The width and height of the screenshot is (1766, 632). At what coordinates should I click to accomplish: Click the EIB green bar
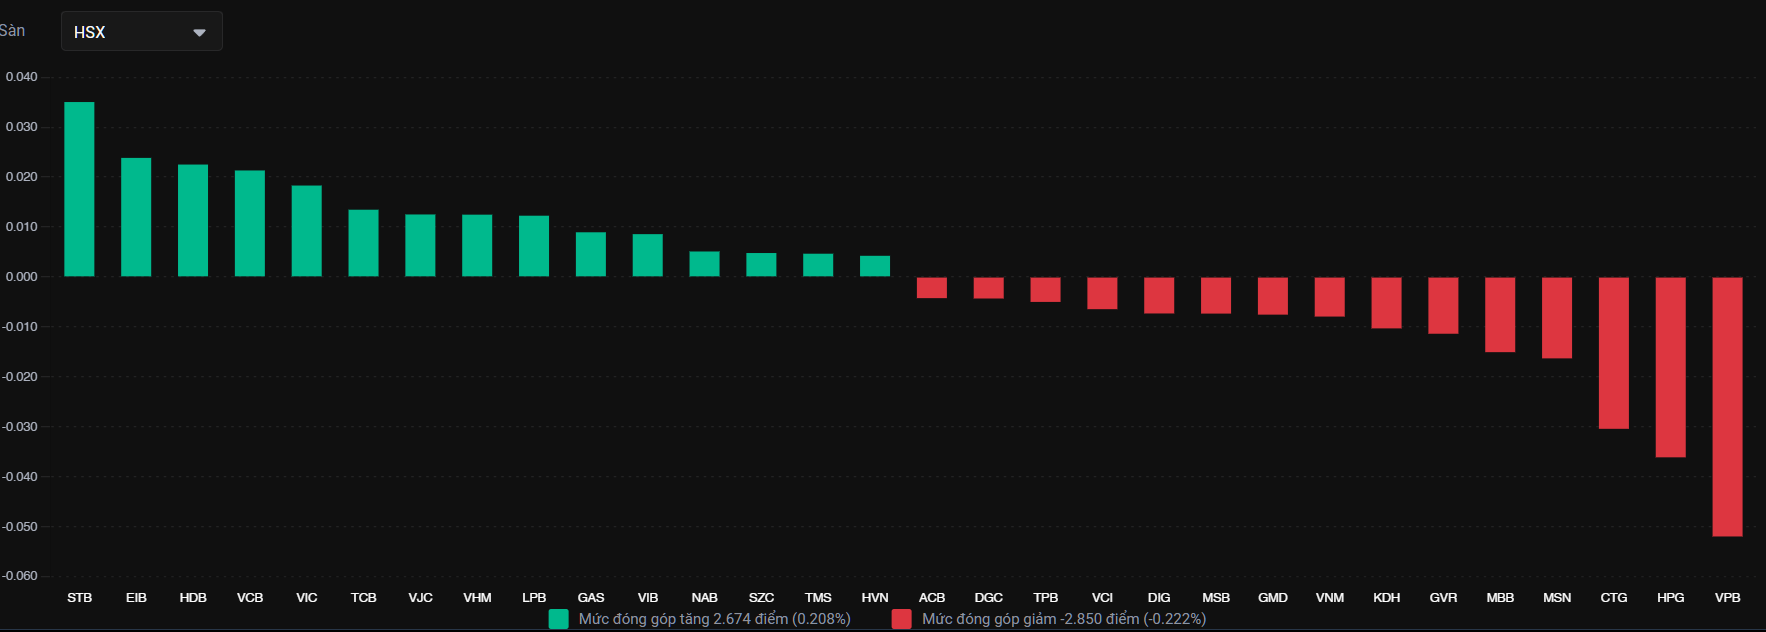[x=136, y=217]
